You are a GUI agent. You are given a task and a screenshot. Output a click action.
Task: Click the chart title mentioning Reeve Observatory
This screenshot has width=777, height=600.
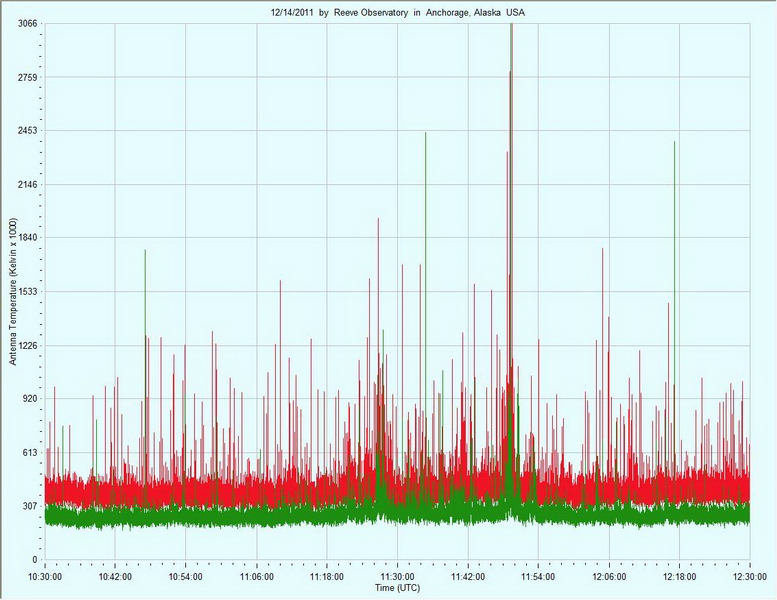(x=397, y=13)
